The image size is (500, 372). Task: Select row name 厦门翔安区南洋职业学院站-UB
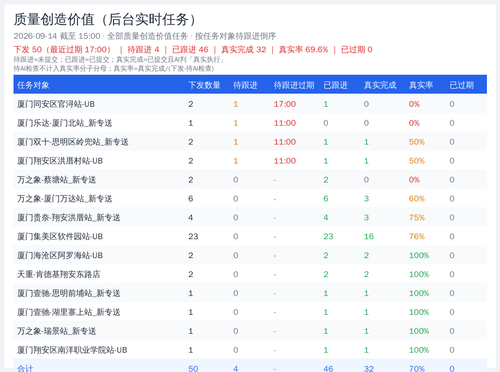coord(72,350)
